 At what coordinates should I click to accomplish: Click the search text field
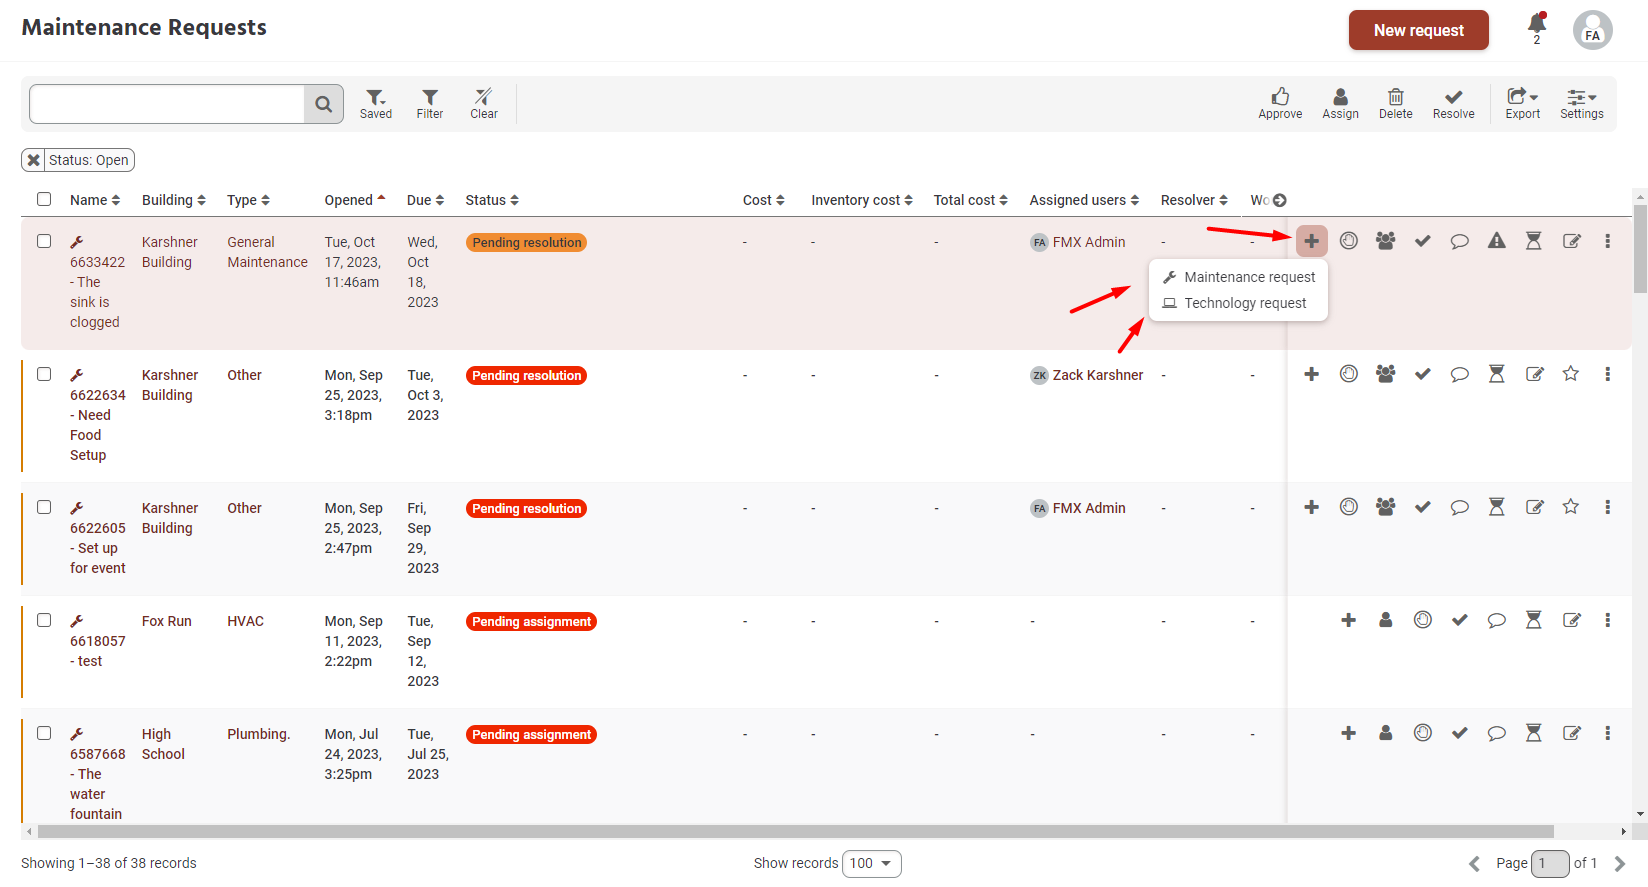167,104
